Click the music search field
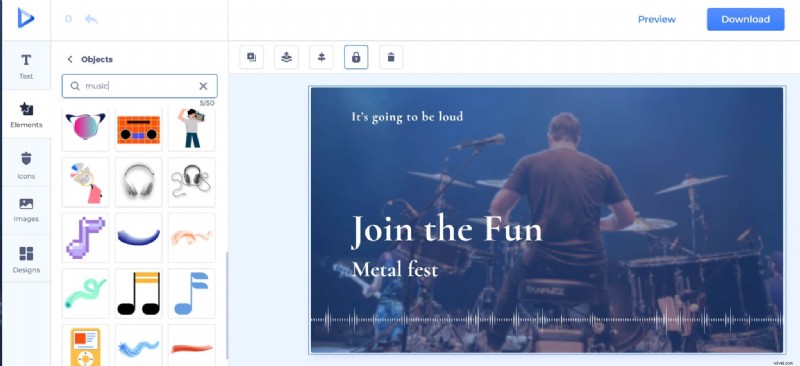 139,86
